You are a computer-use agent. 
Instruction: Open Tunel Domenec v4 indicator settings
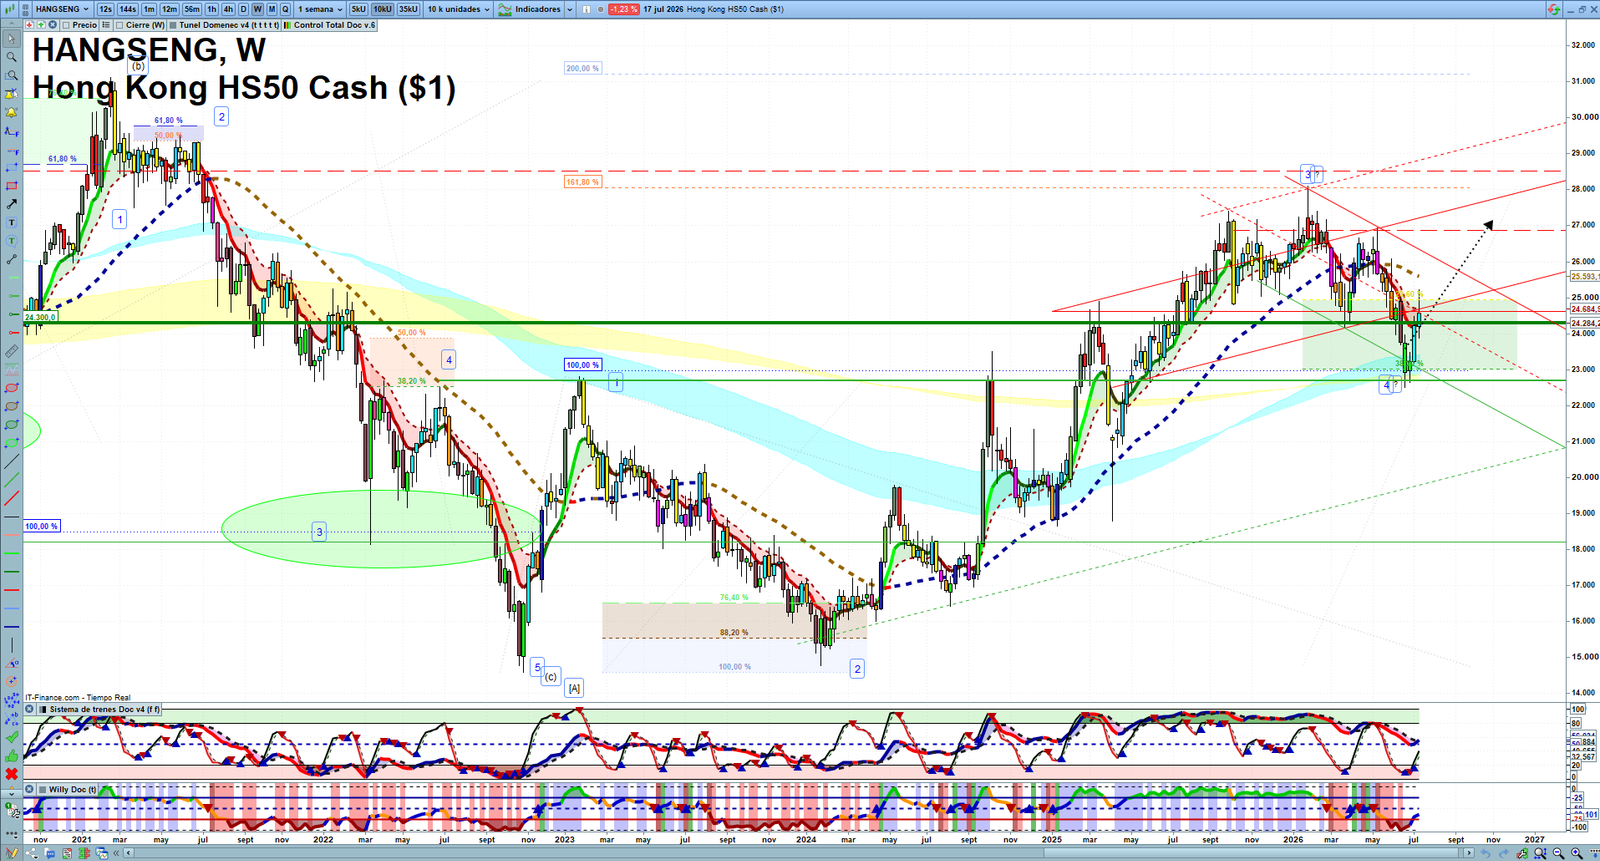pyautogui.click(x=224, y=24)
